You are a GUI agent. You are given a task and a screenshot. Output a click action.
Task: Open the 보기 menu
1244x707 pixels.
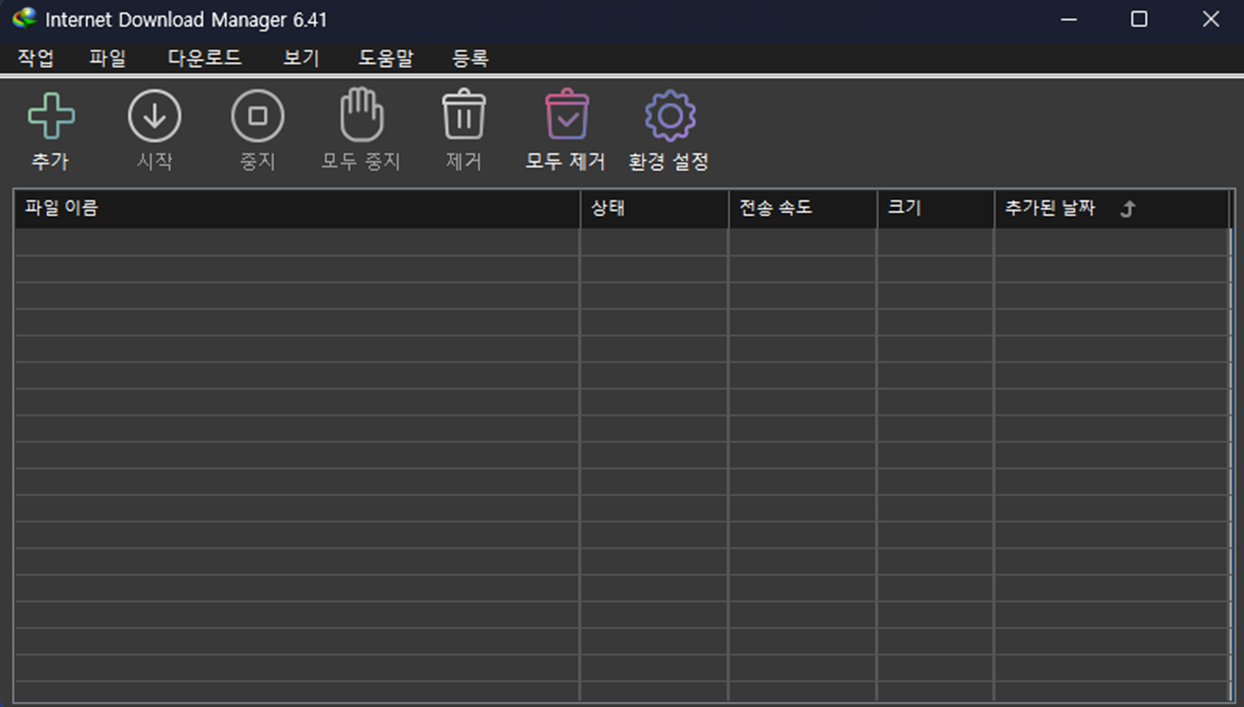[301, 58]
